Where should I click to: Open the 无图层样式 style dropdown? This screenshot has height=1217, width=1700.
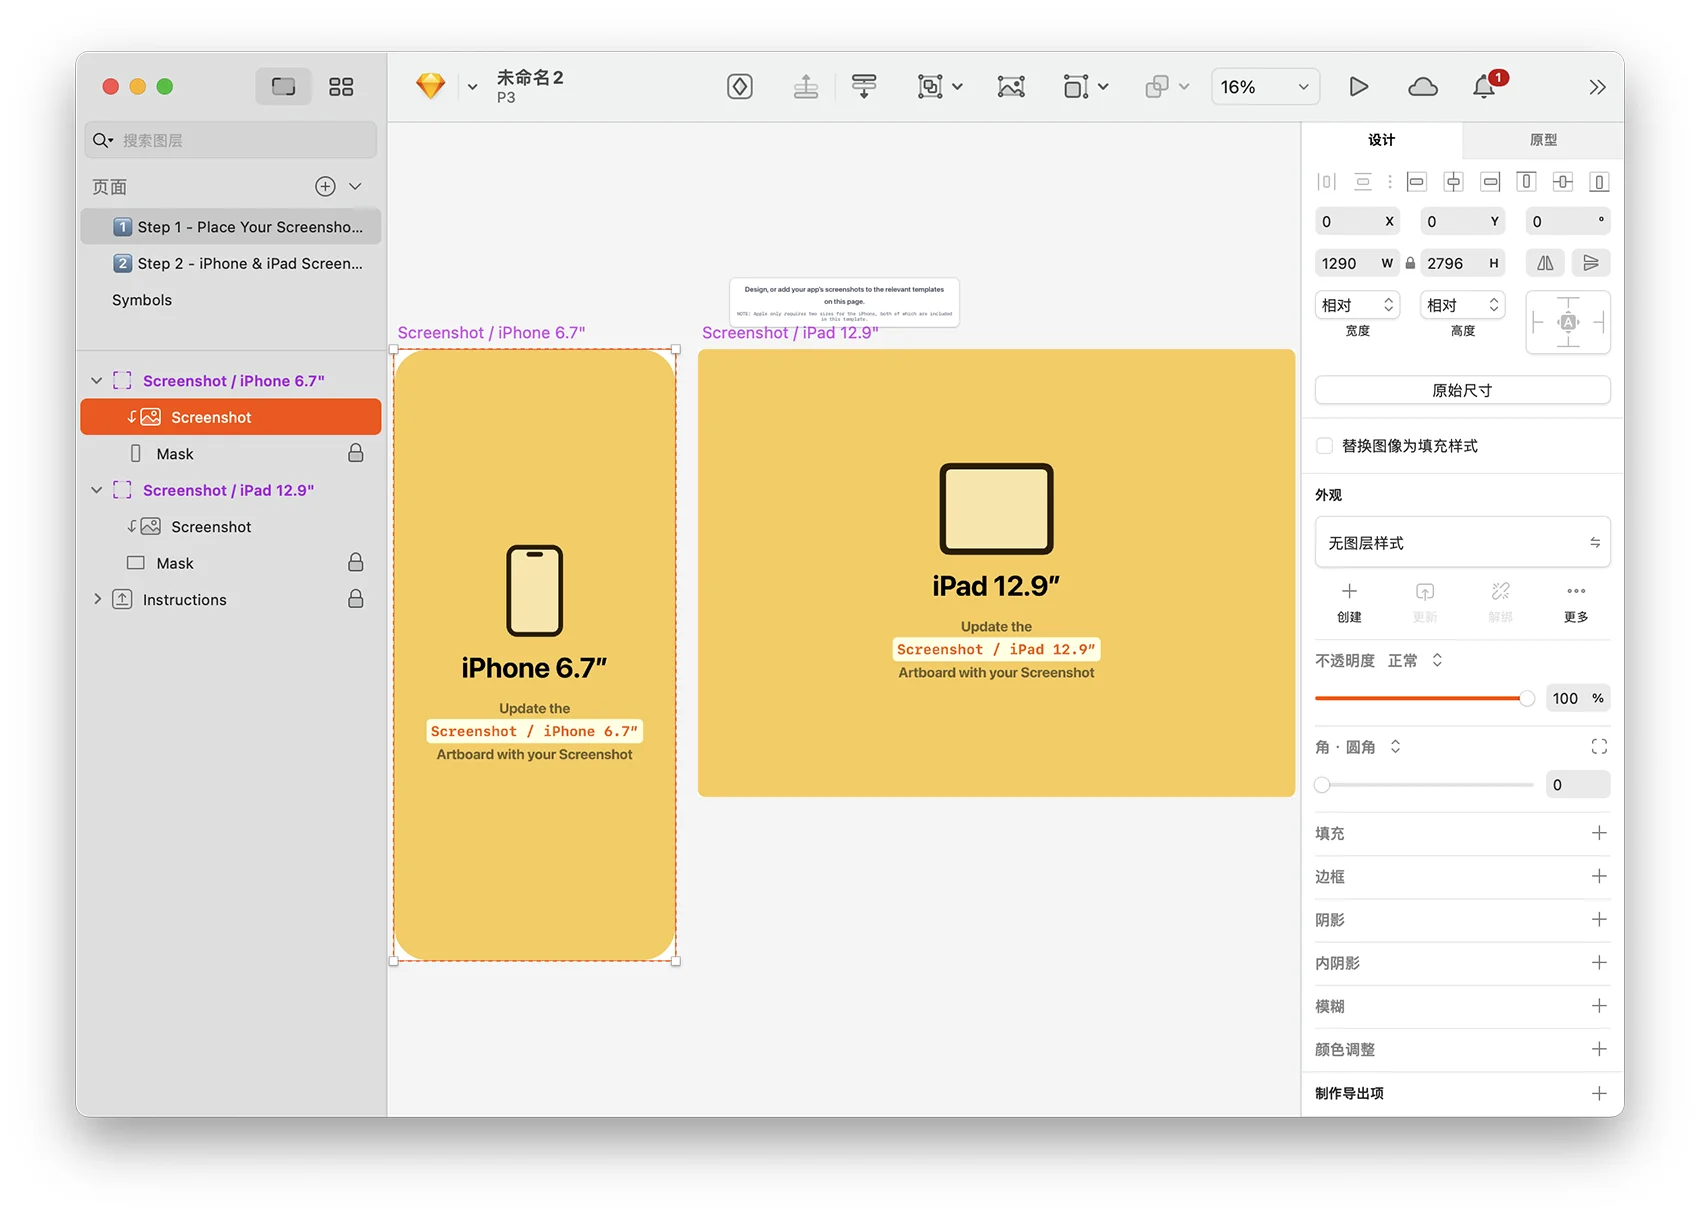tap(1462, 543)
